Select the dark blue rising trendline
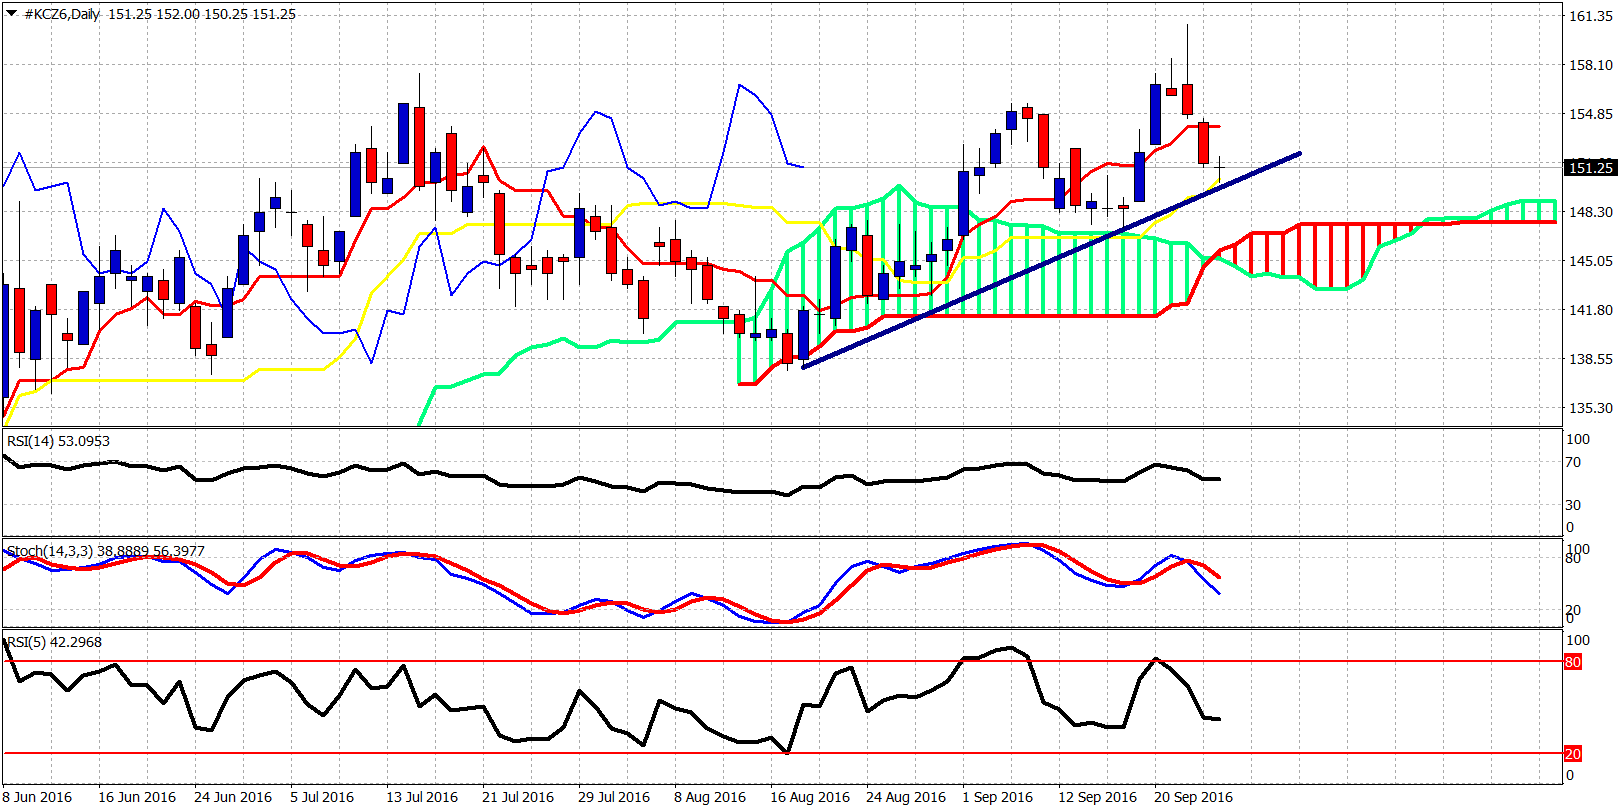This screenshot has height=811, width=1622. click(1051, 260)
